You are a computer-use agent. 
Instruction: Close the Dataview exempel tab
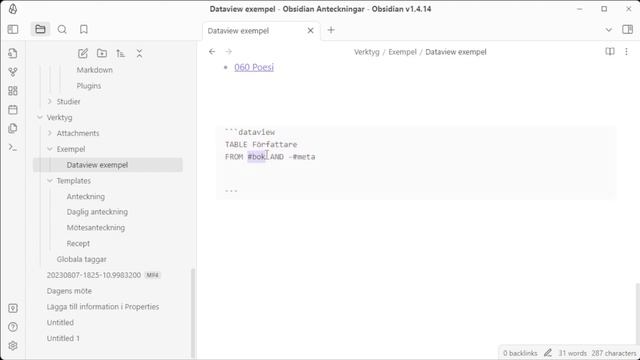pos(311,31)
